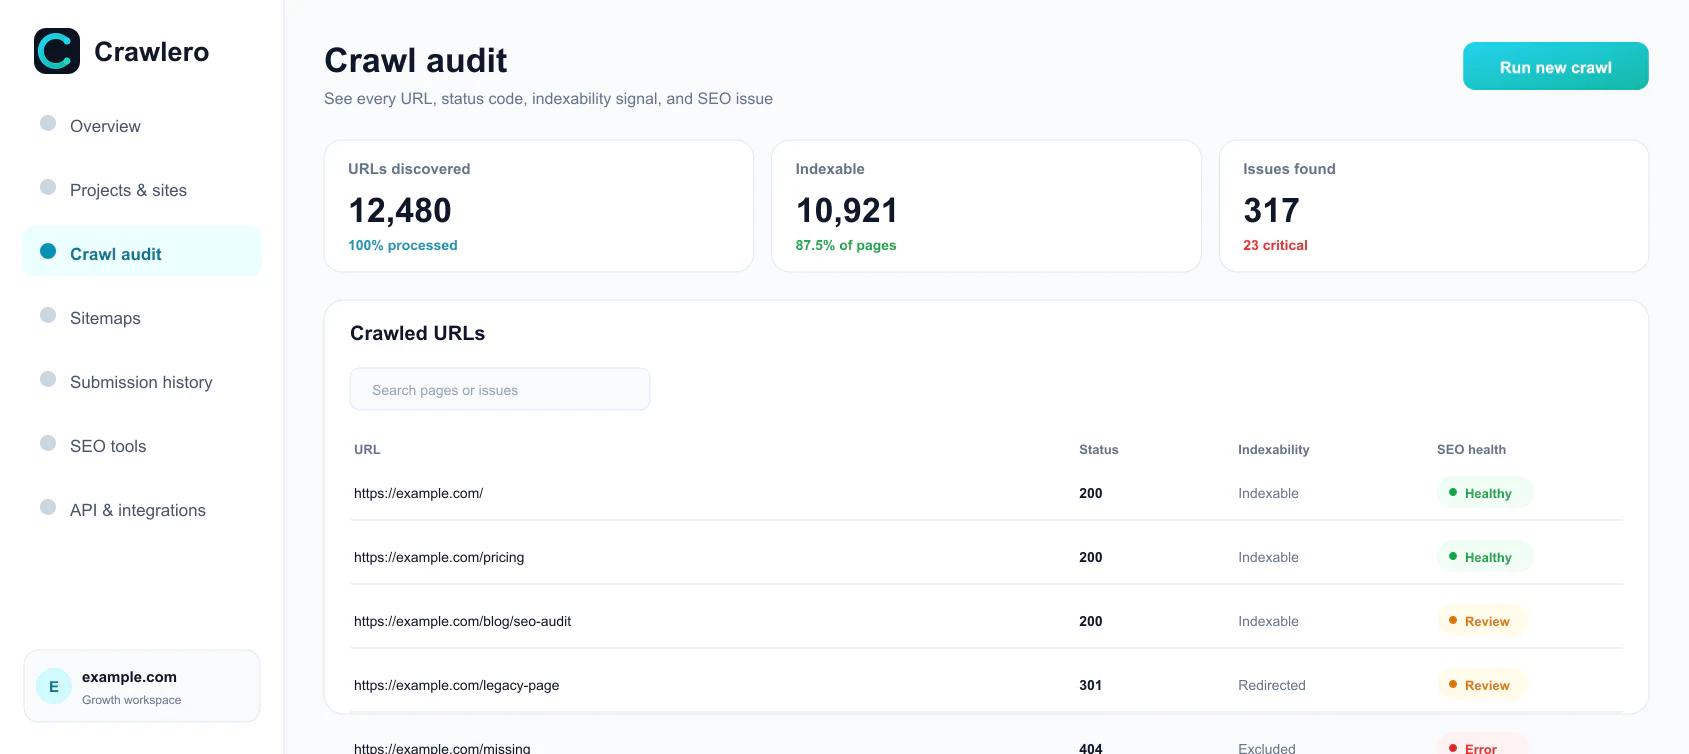Click the https://example.com/missing URL
1689x754 pixels.
[442, 748]
